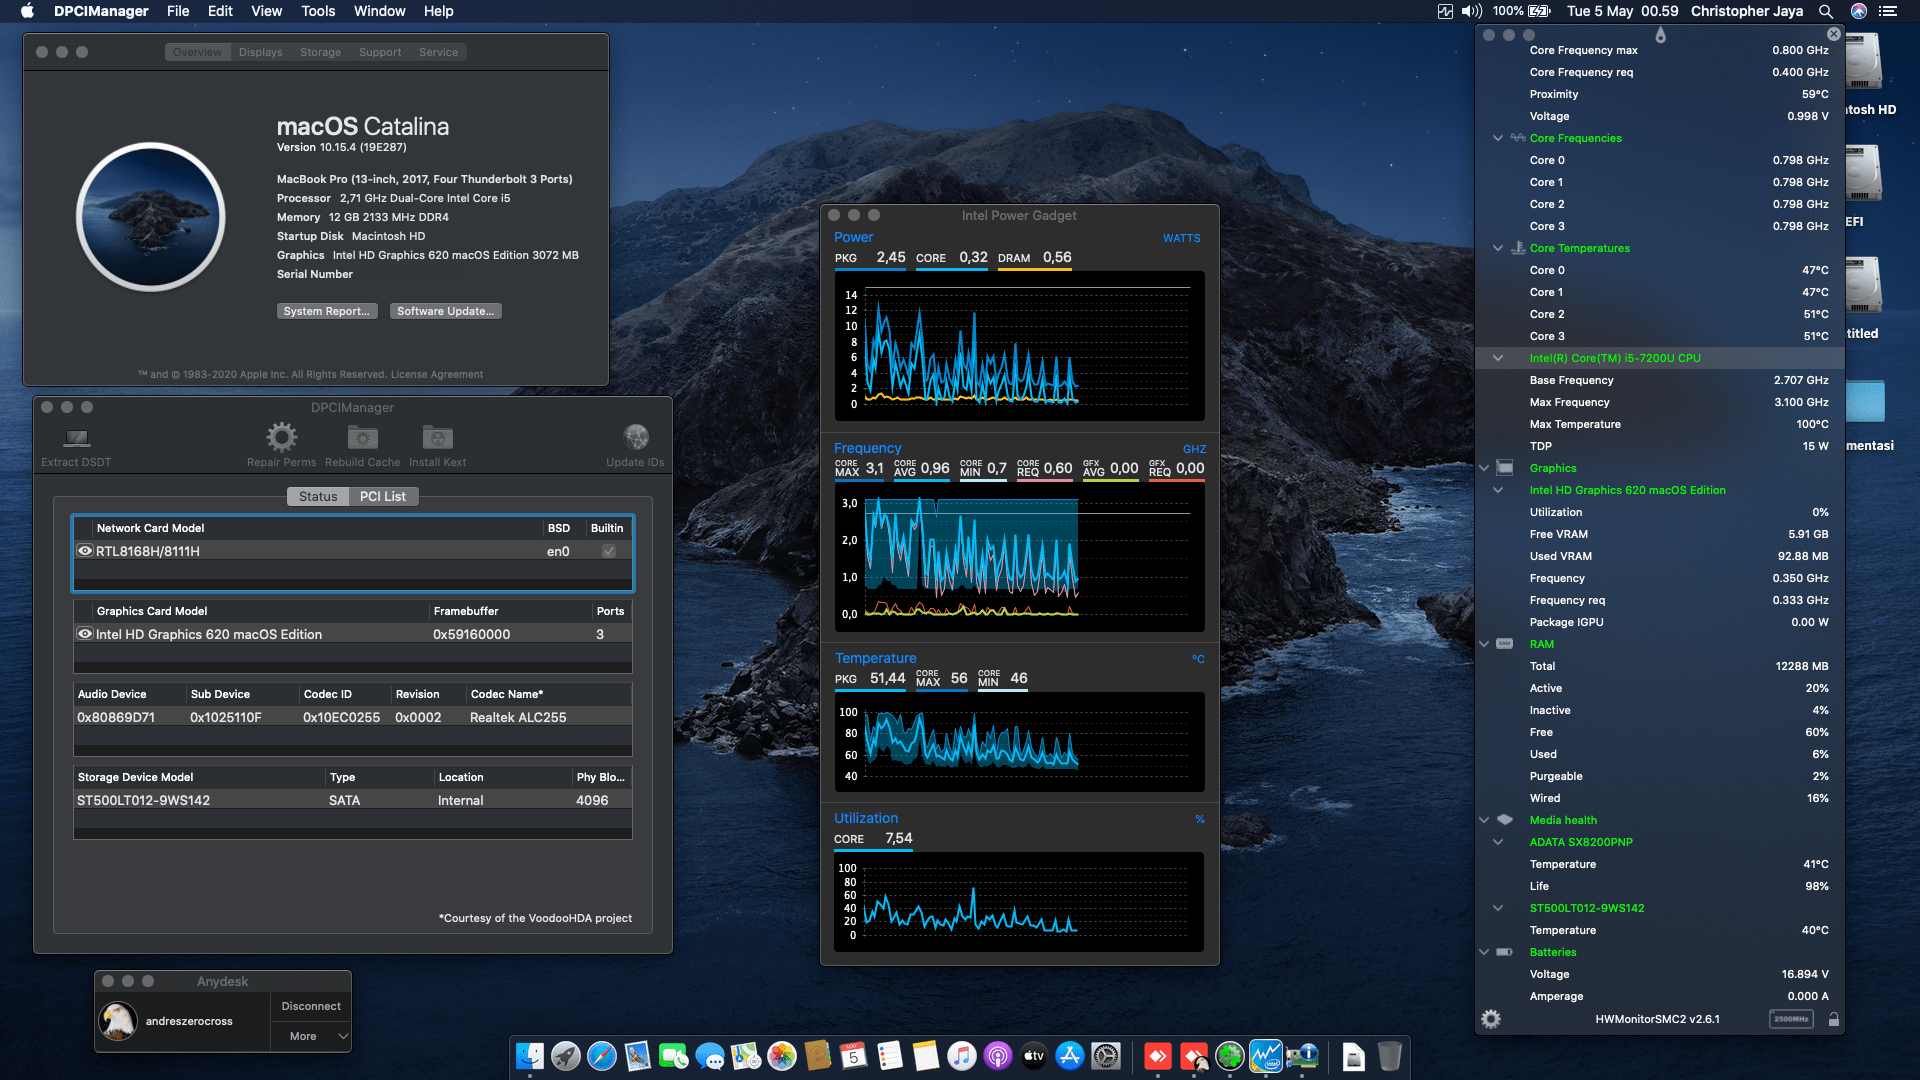Open Finder from the dock

pyautogui.click(x=530, y=1056)
